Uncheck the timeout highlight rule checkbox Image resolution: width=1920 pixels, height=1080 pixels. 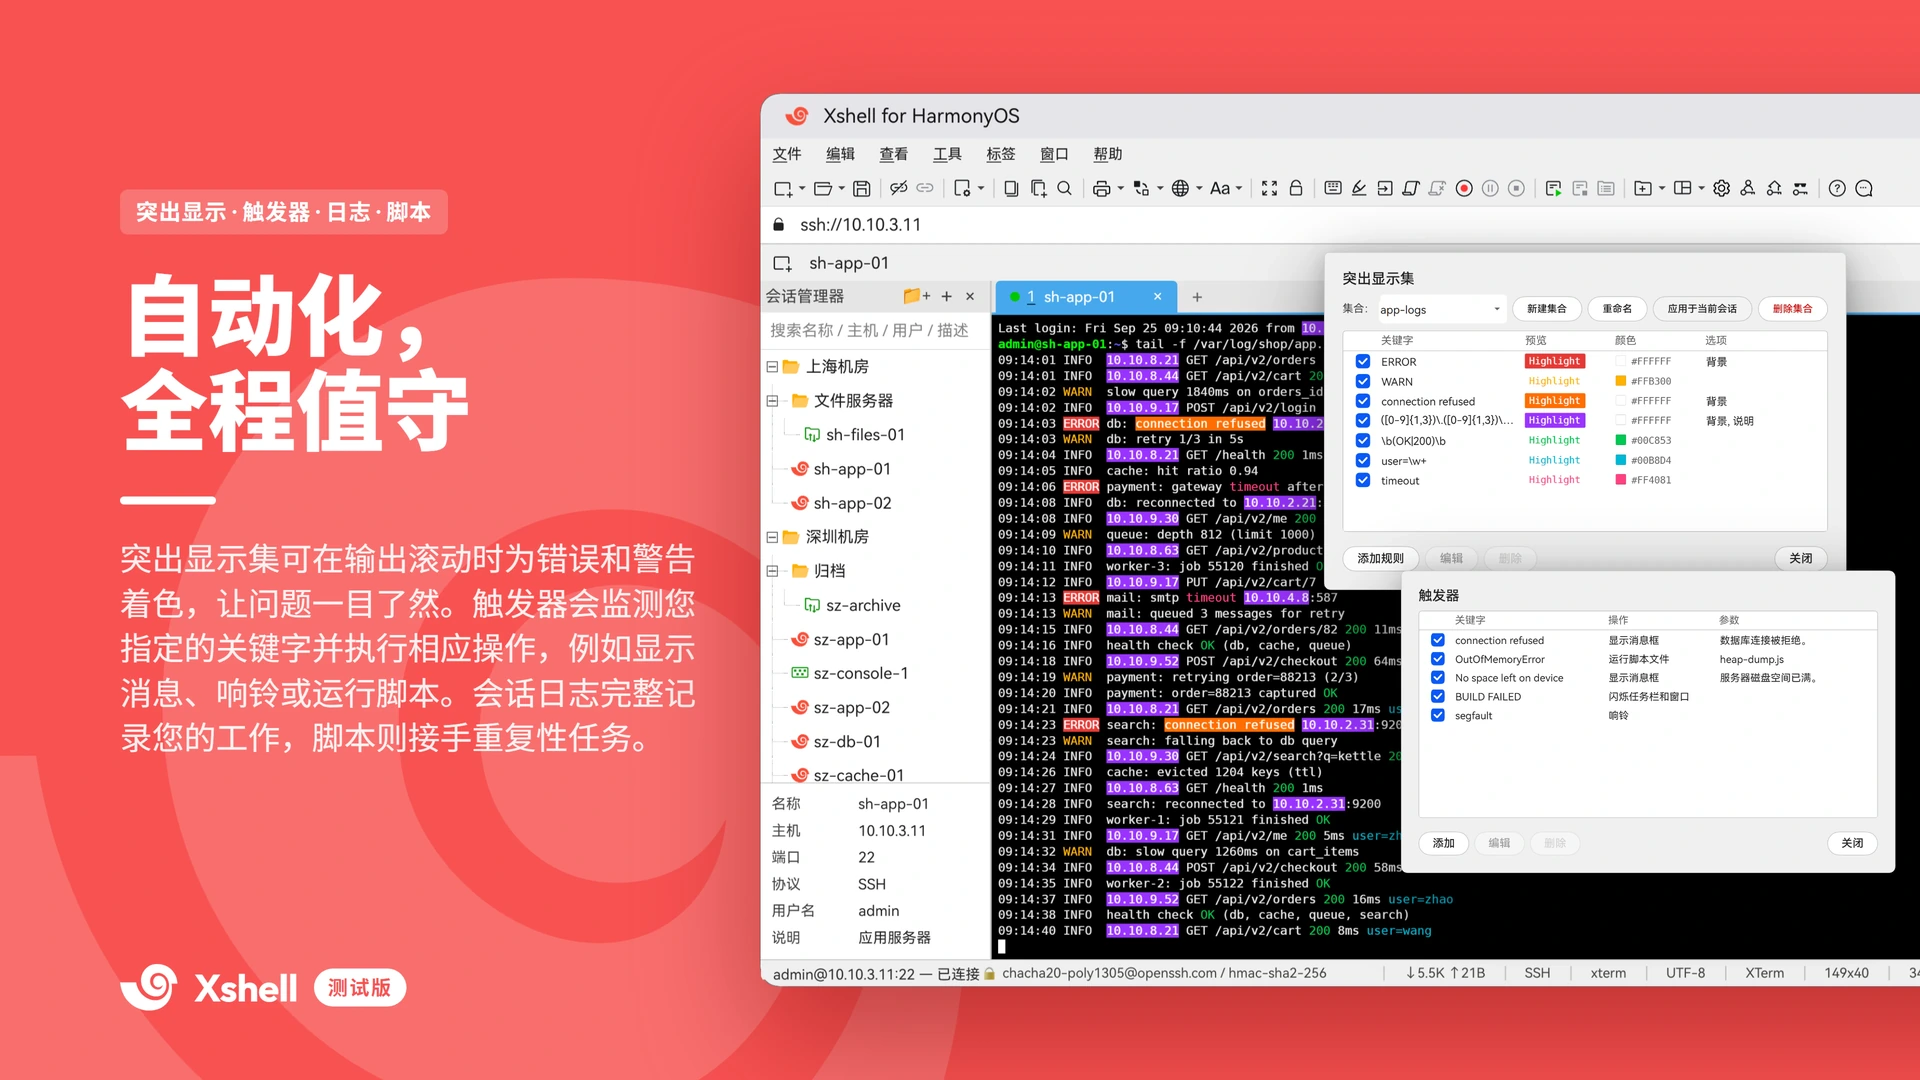coord(1362,480)
